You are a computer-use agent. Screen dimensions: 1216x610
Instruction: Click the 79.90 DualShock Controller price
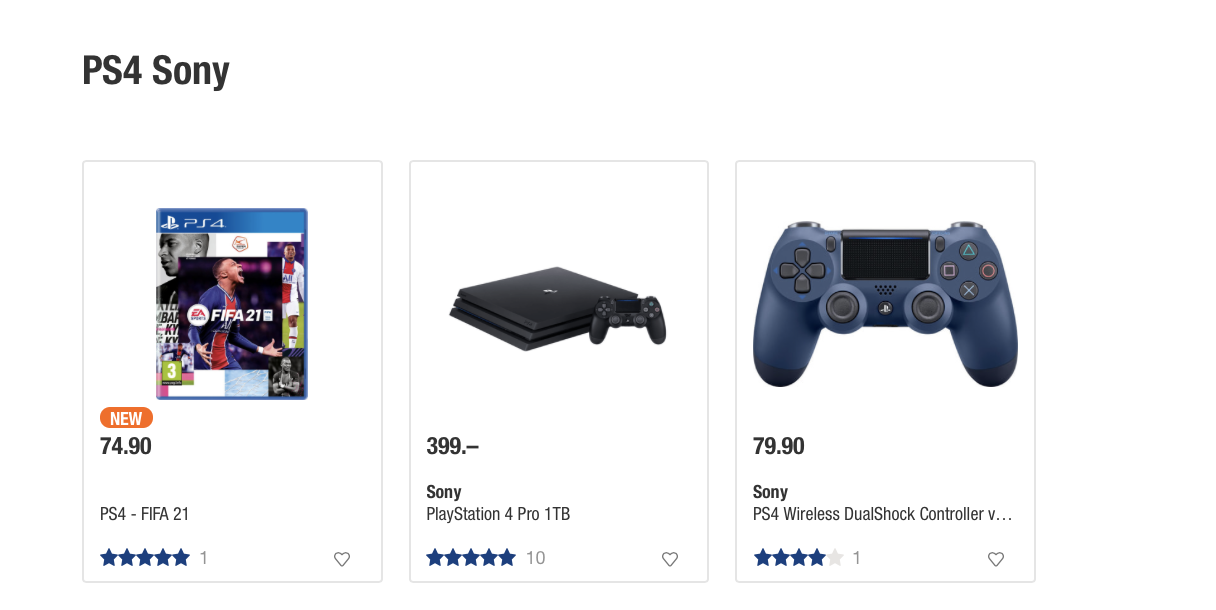point(779,446)
